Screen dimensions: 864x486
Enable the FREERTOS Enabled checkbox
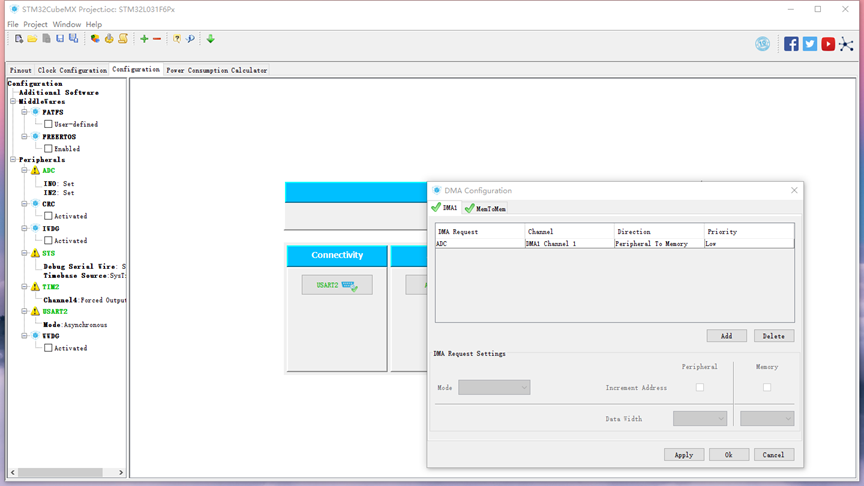click(x=48, y=148)
